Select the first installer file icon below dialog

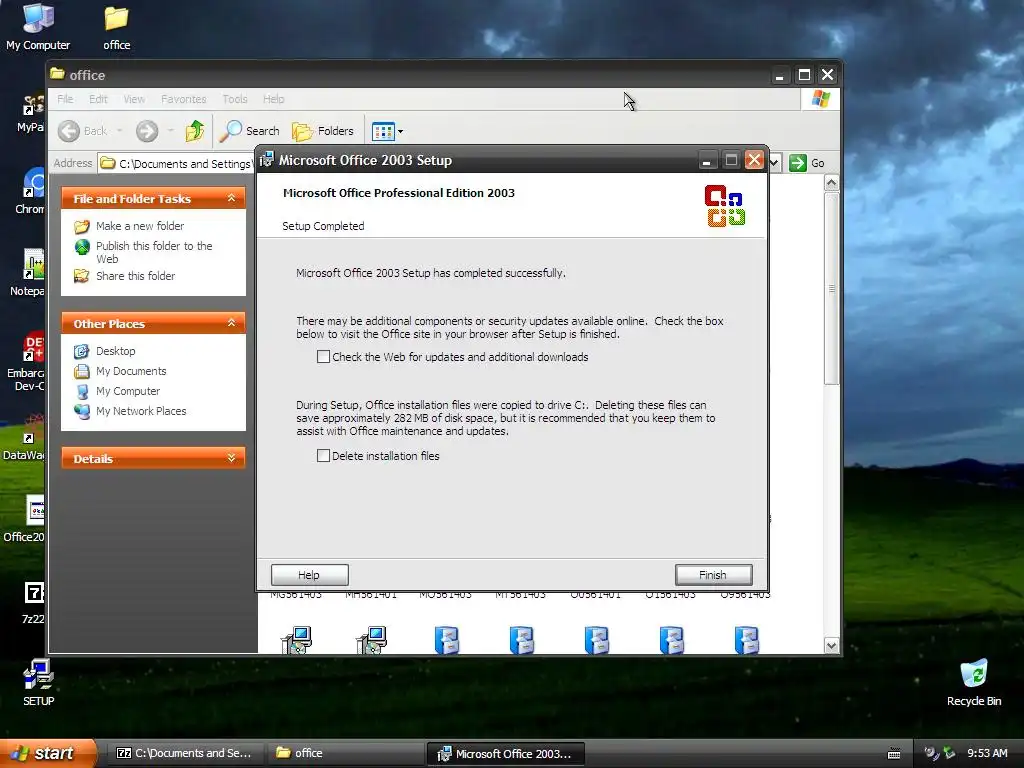(296, 640)
